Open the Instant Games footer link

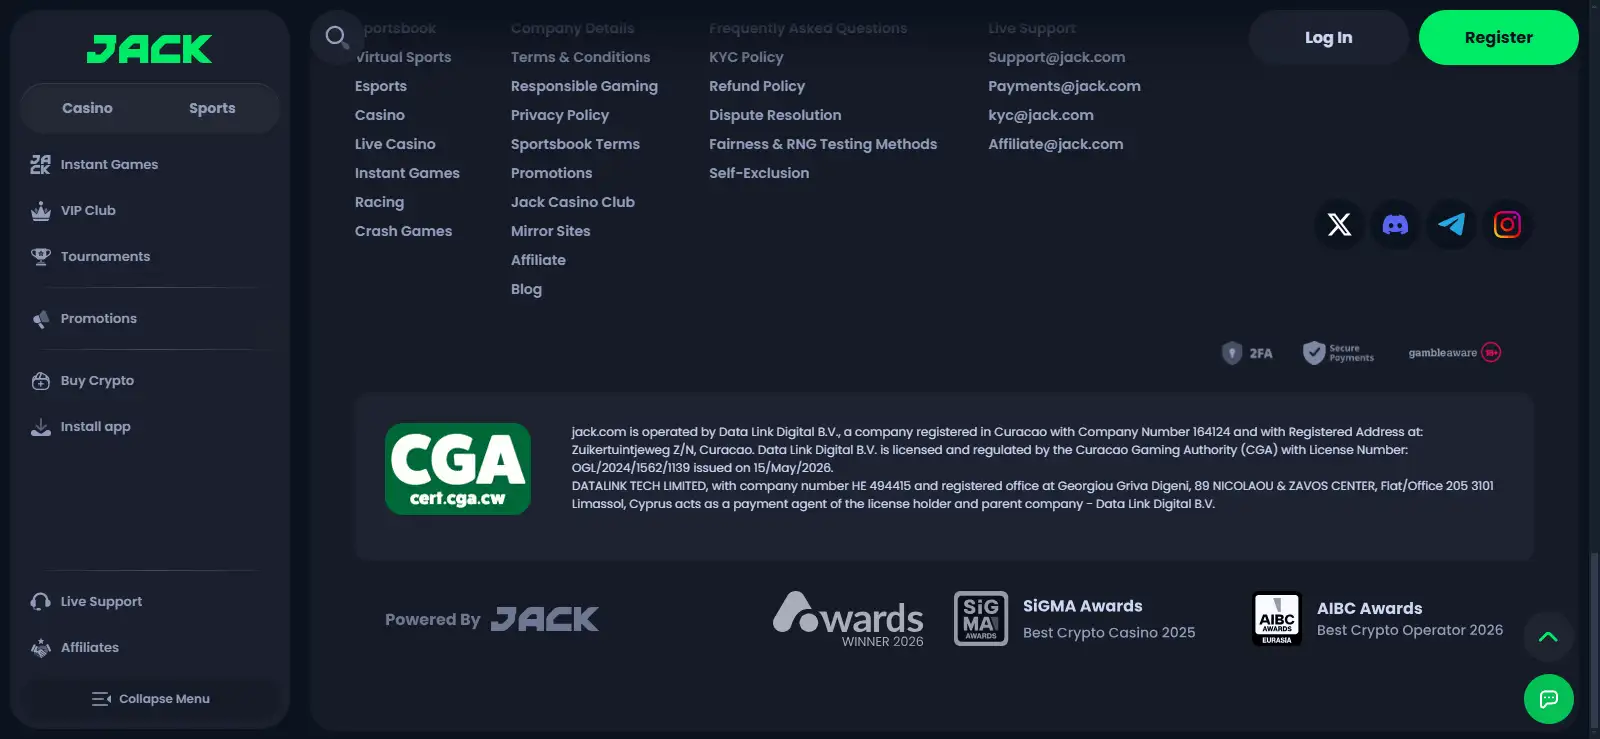tap(407, 173)
